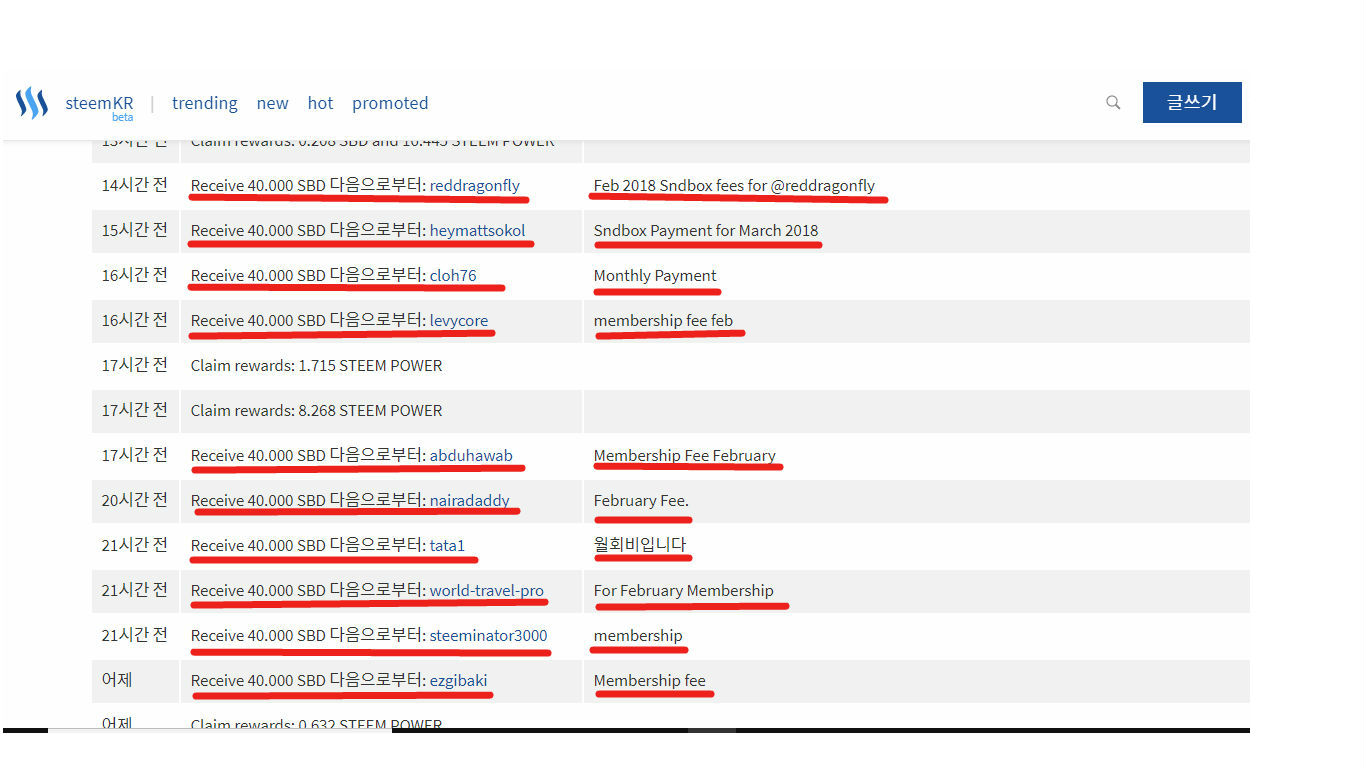Select the 글쓰기 button

pyautogui.click(x=1191, y=102)
